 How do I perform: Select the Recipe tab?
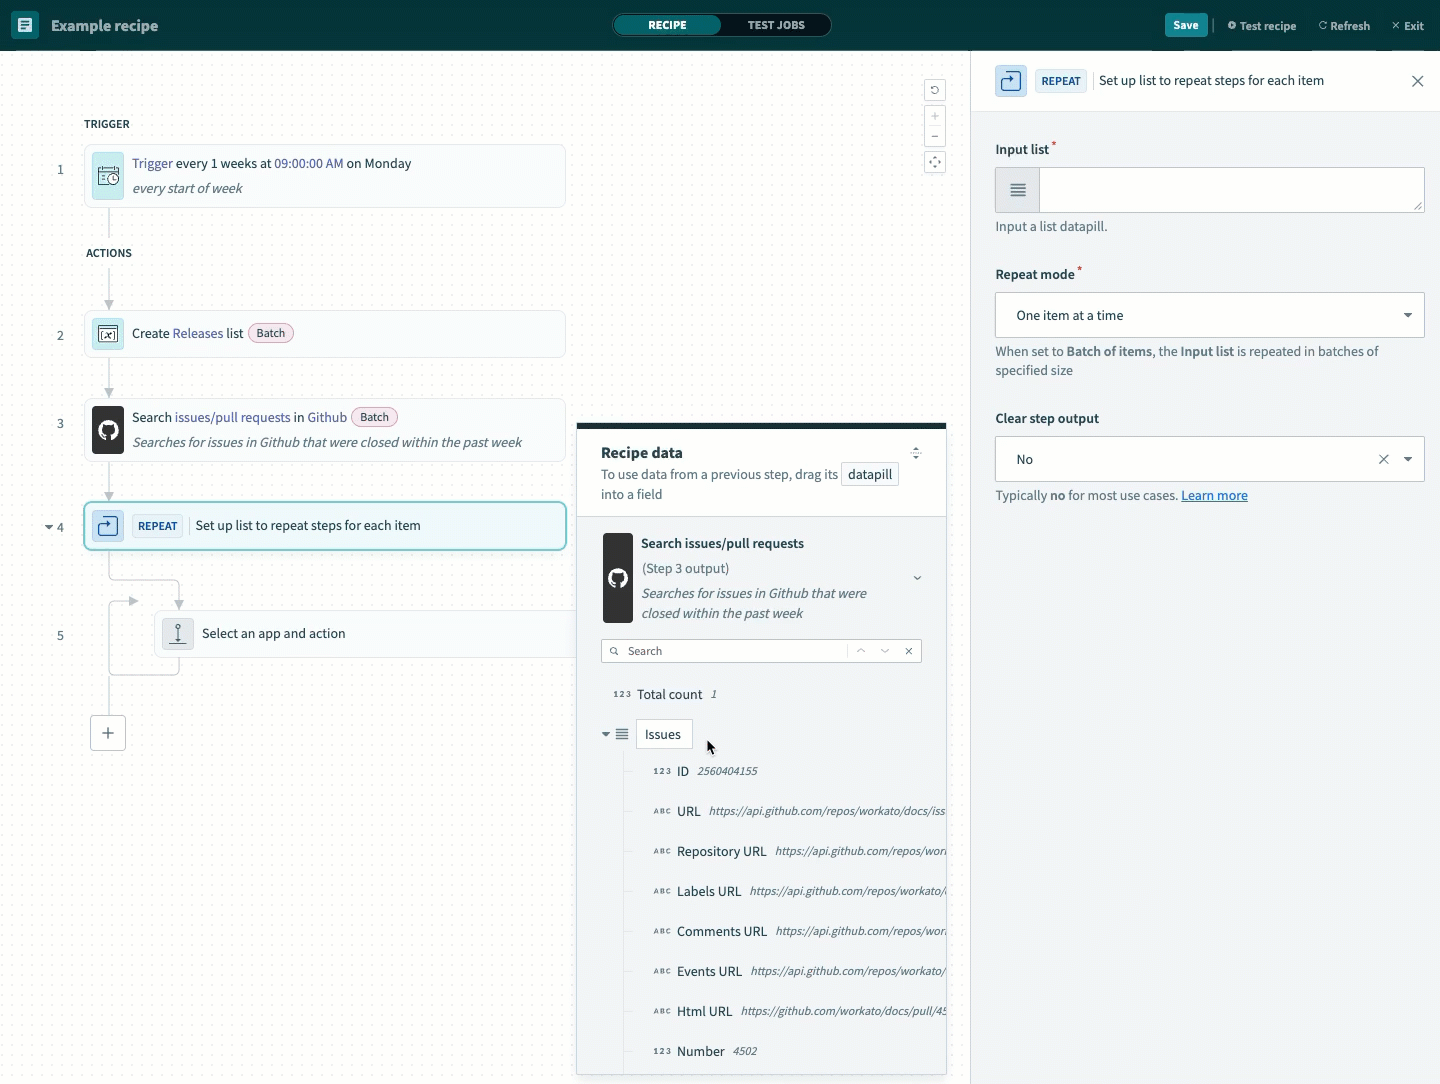coord(667,25)
